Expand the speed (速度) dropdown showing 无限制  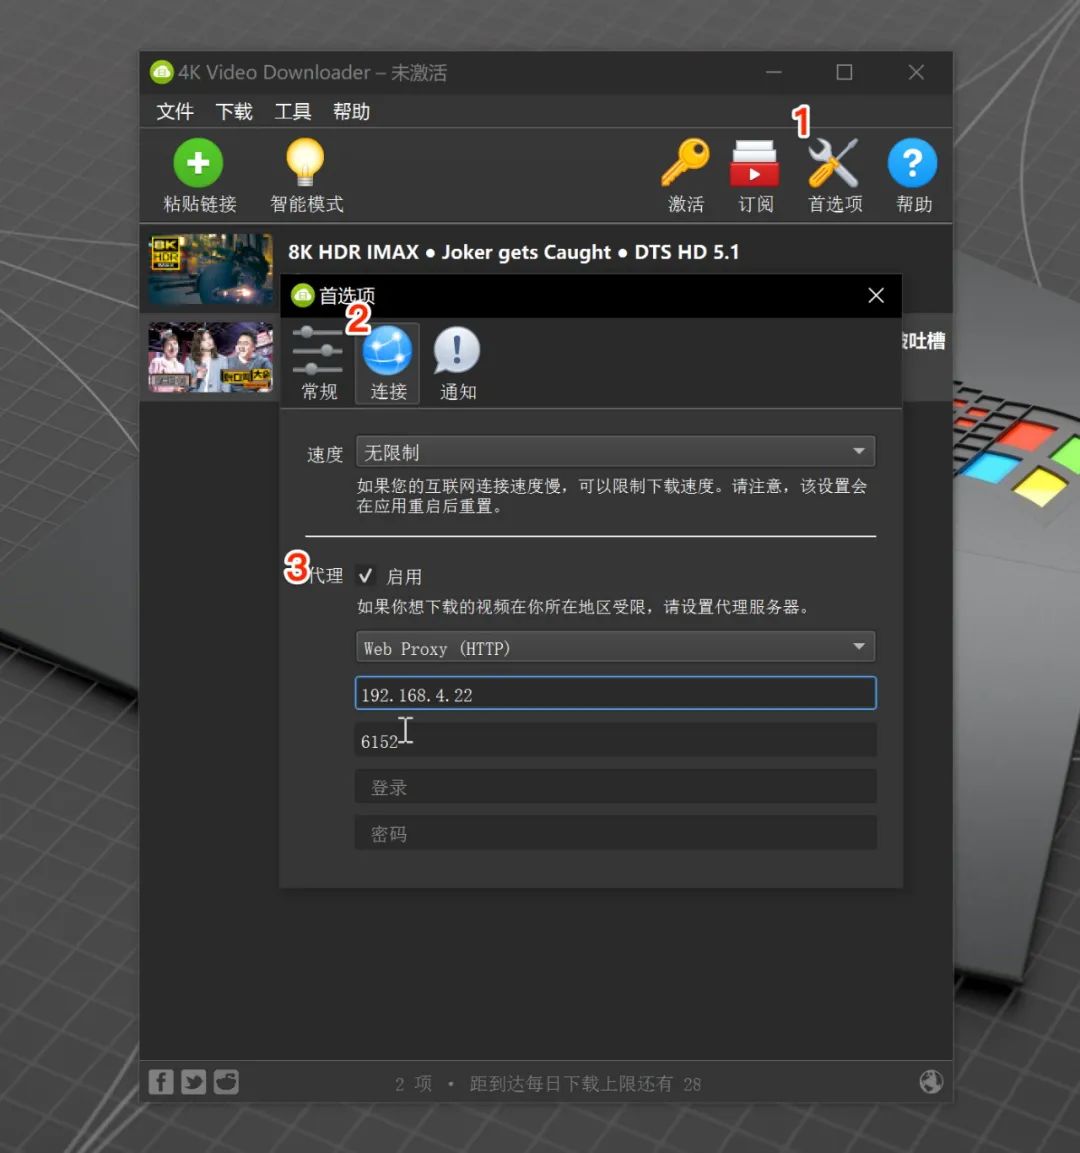615,451
